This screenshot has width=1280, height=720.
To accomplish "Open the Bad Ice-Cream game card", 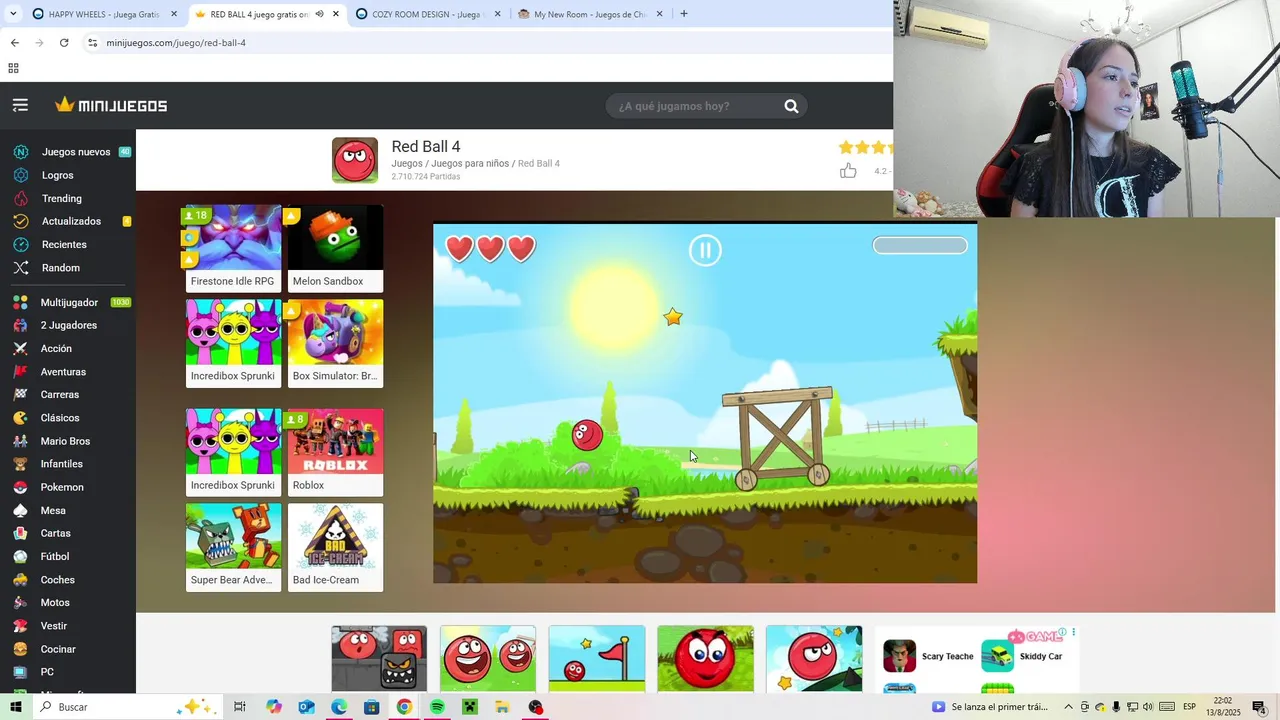I will (335, 547).
